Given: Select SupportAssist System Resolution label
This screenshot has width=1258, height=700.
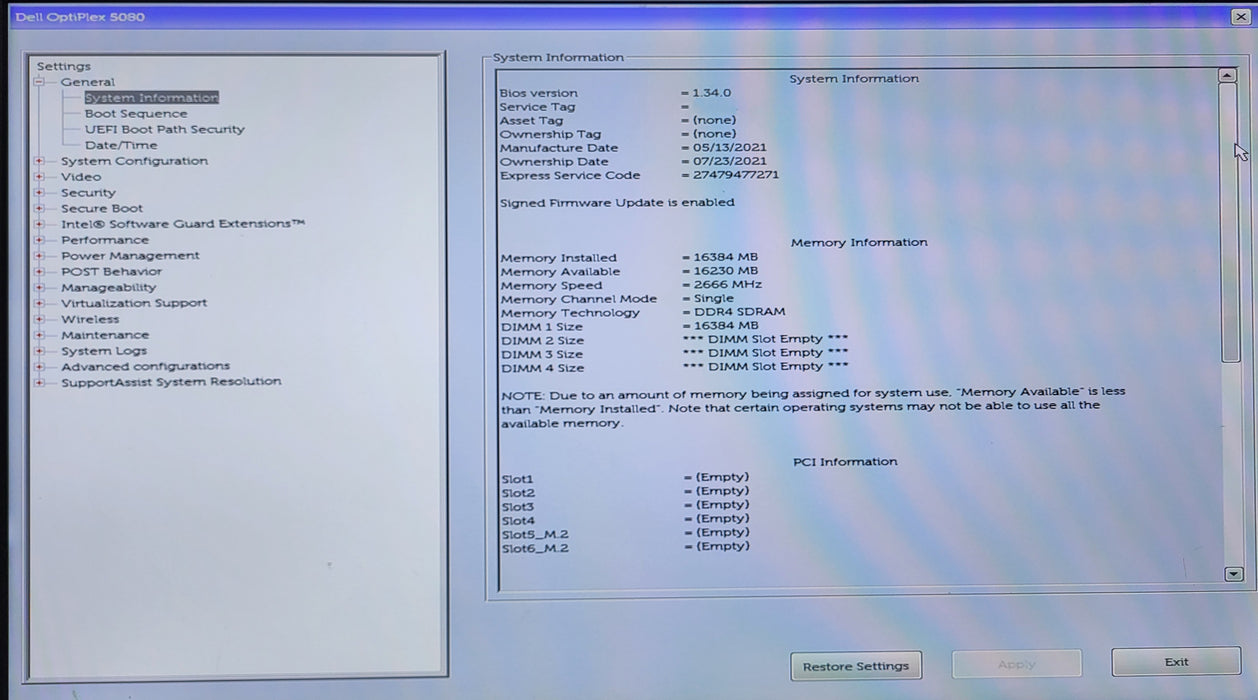Looking at the screenshot, I should pyautogui.click(x=171, y=382).
